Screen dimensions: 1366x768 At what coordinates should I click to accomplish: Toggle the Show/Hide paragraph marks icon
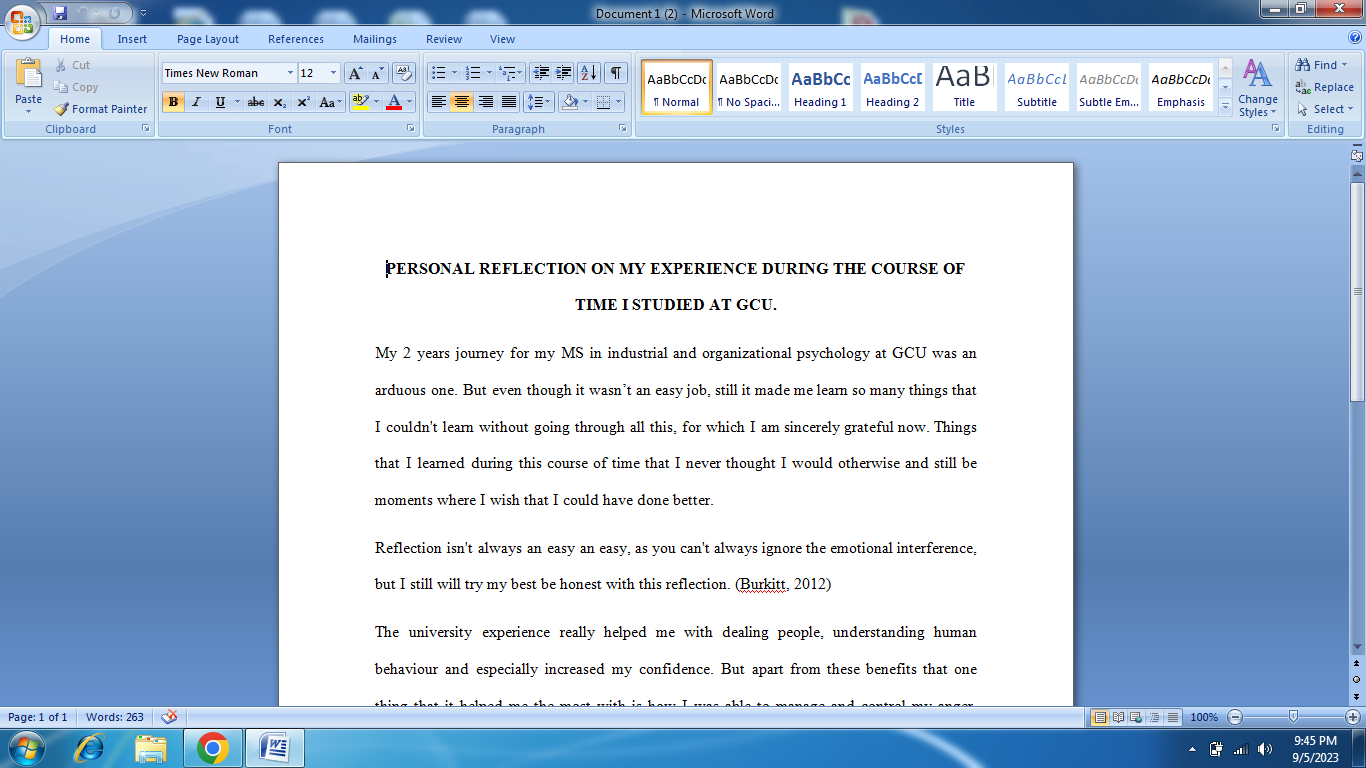[x=616, y=73]
